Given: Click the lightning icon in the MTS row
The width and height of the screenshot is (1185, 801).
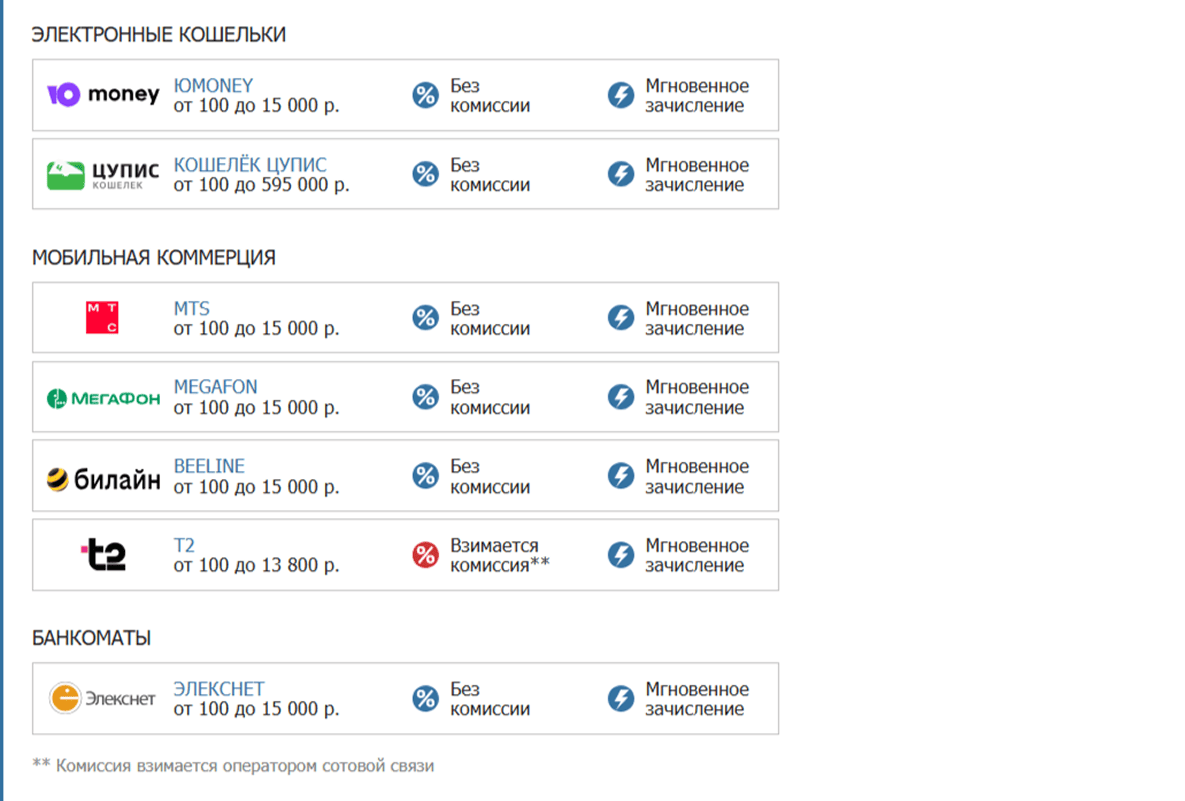Looking at the screenshot, I should [x=621, y=318].
